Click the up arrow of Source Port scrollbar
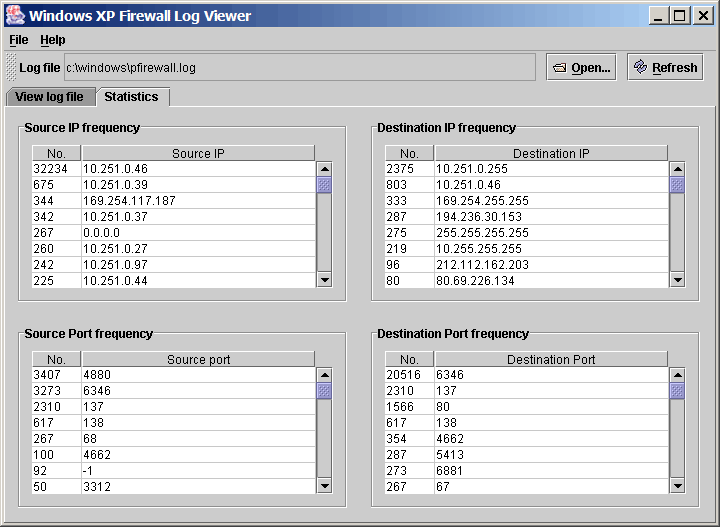The width and height of the screenshot is (720, 527). click(x=324, y=375)
